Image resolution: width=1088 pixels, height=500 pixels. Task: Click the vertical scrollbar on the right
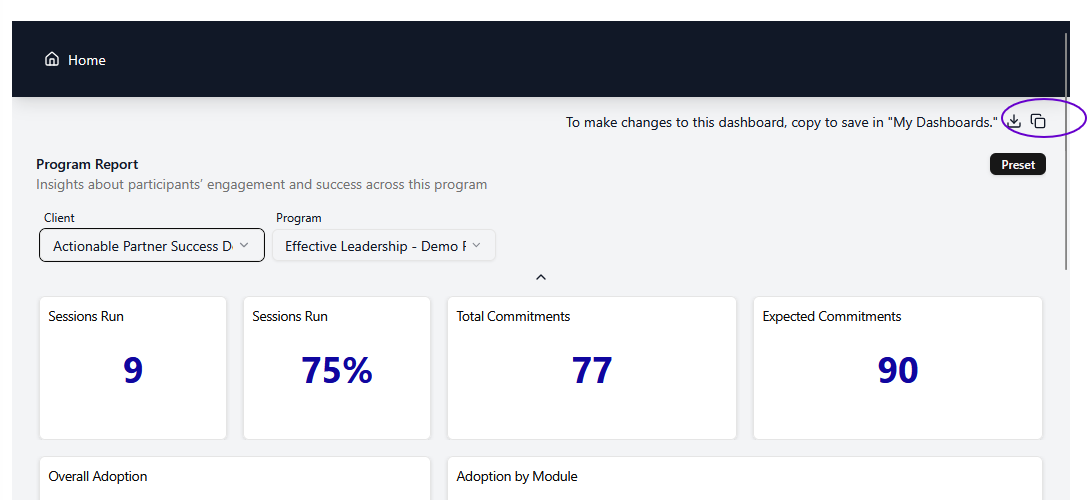coord(1067,150)
